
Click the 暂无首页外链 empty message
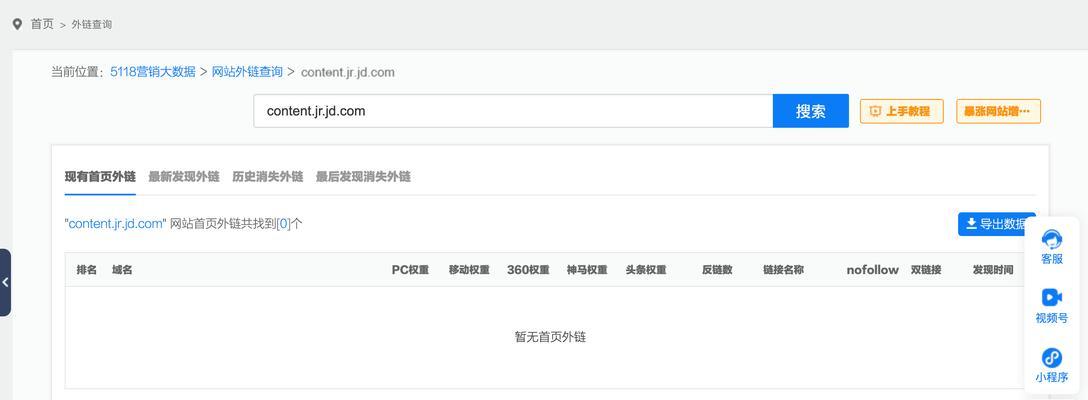click(550, 337)
